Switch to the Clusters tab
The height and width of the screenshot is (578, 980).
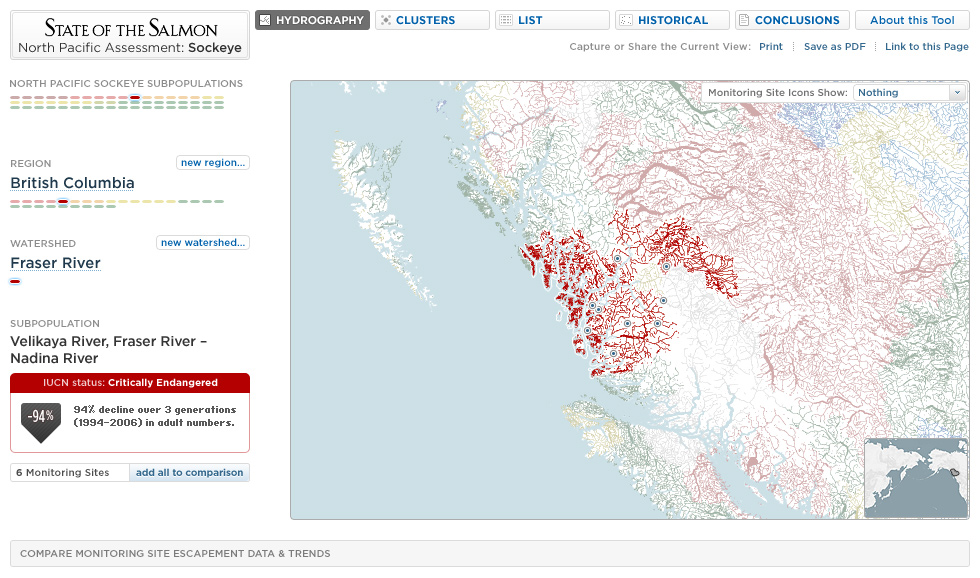(432, 20)
